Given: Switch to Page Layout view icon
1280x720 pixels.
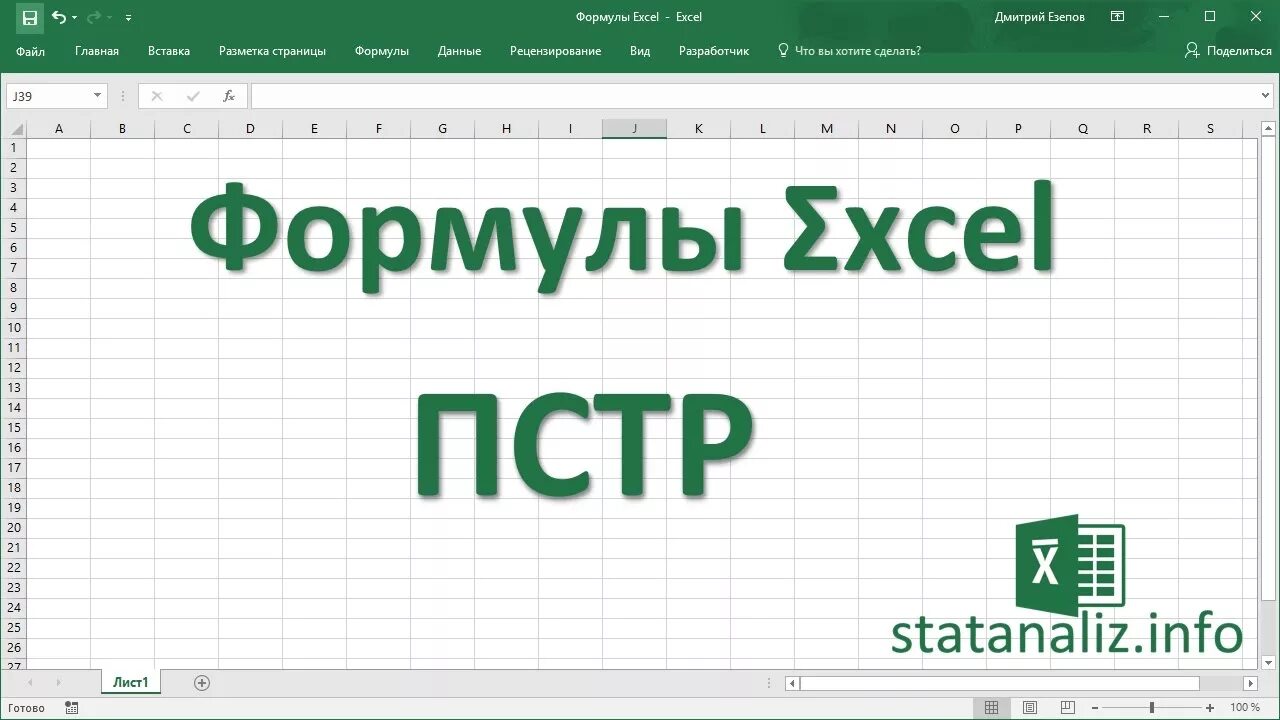Looking at the screenshot, I should (1030, 708).
